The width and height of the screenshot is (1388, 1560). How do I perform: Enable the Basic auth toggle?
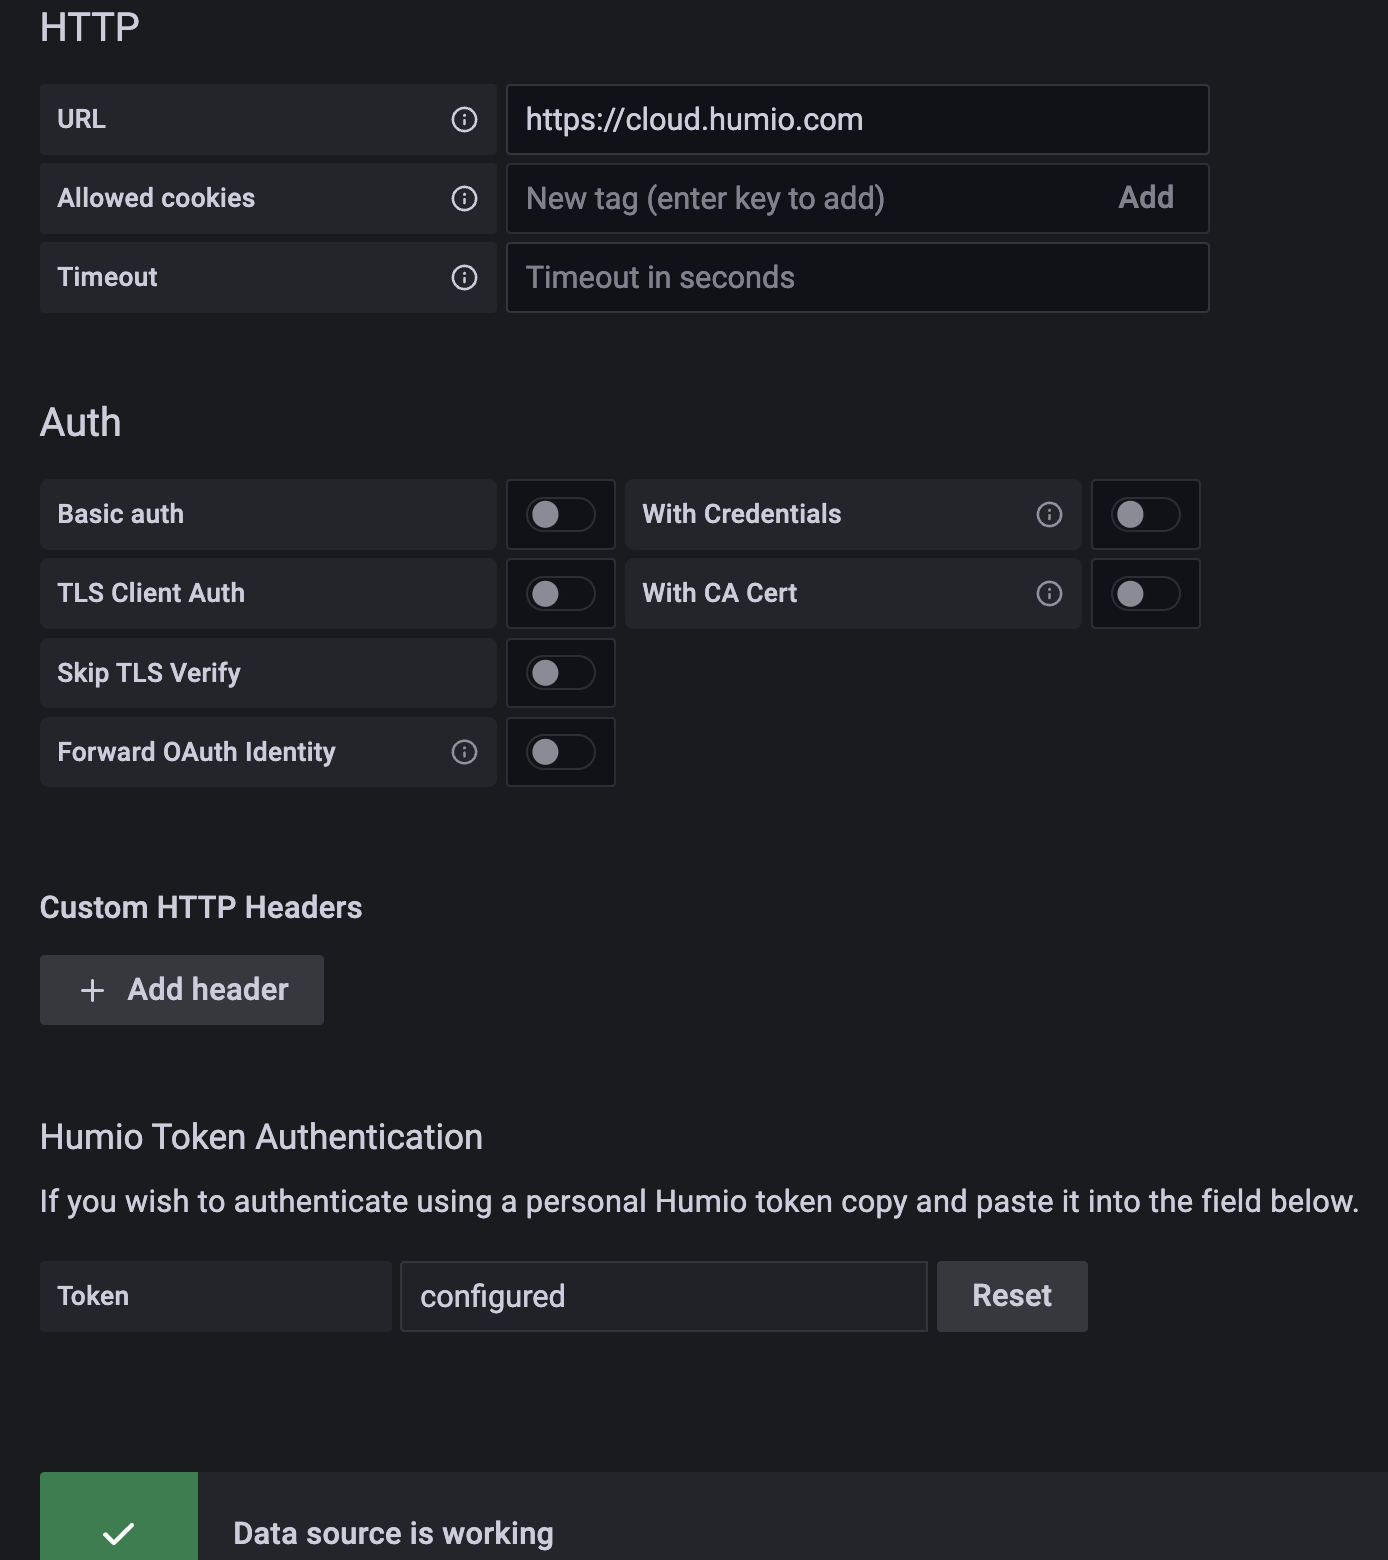(560, 514)
